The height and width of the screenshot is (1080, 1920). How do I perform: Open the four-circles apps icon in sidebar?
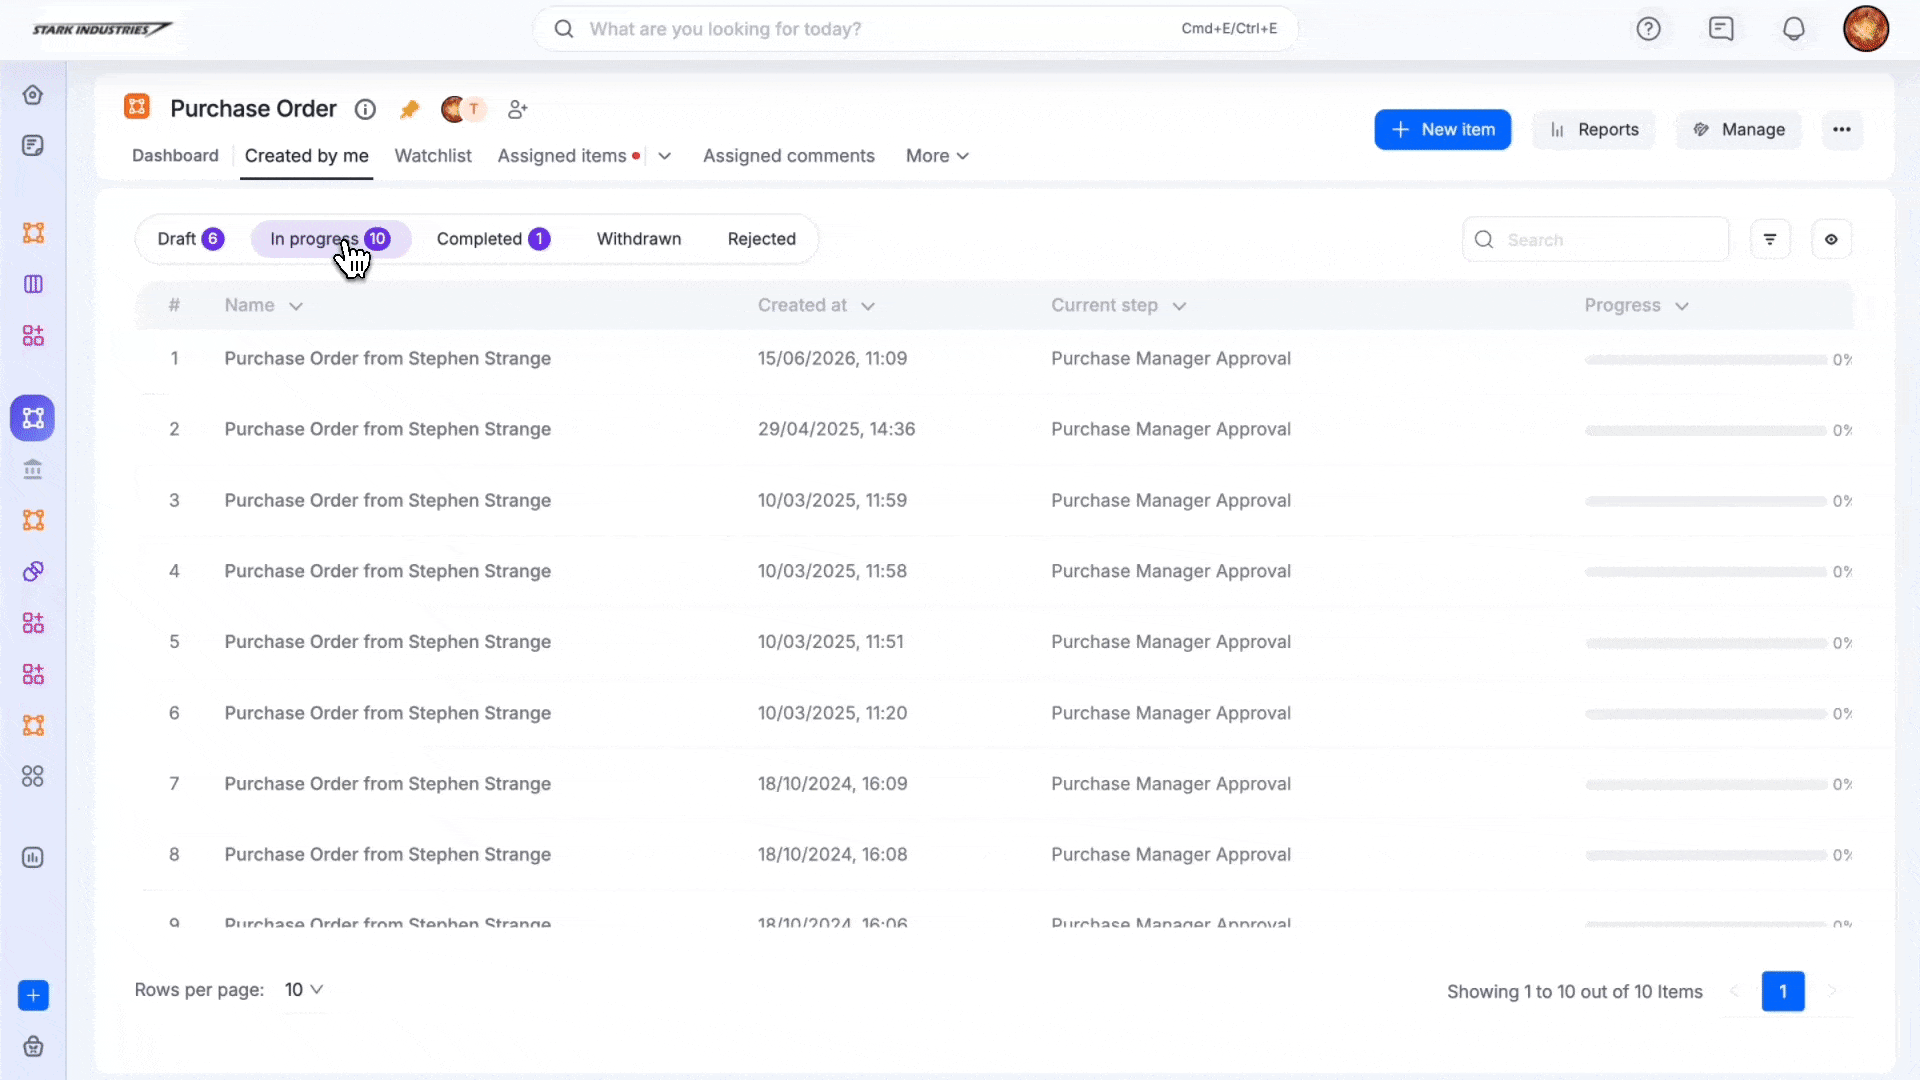tap(33, 776)
